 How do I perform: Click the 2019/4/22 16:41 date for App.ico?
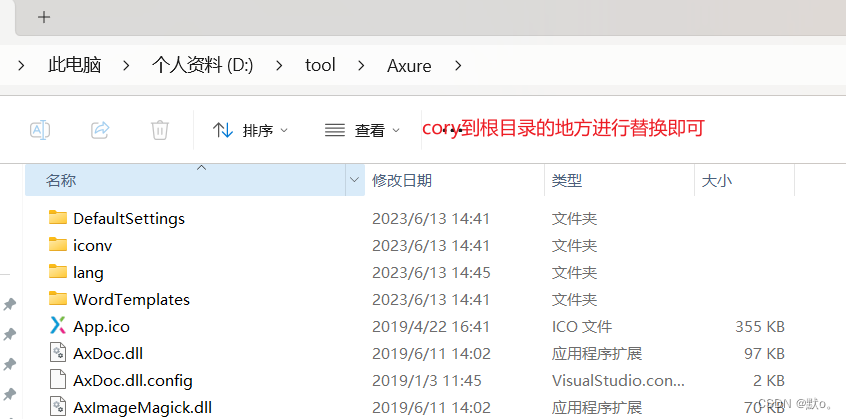click(x=431, y=326)
